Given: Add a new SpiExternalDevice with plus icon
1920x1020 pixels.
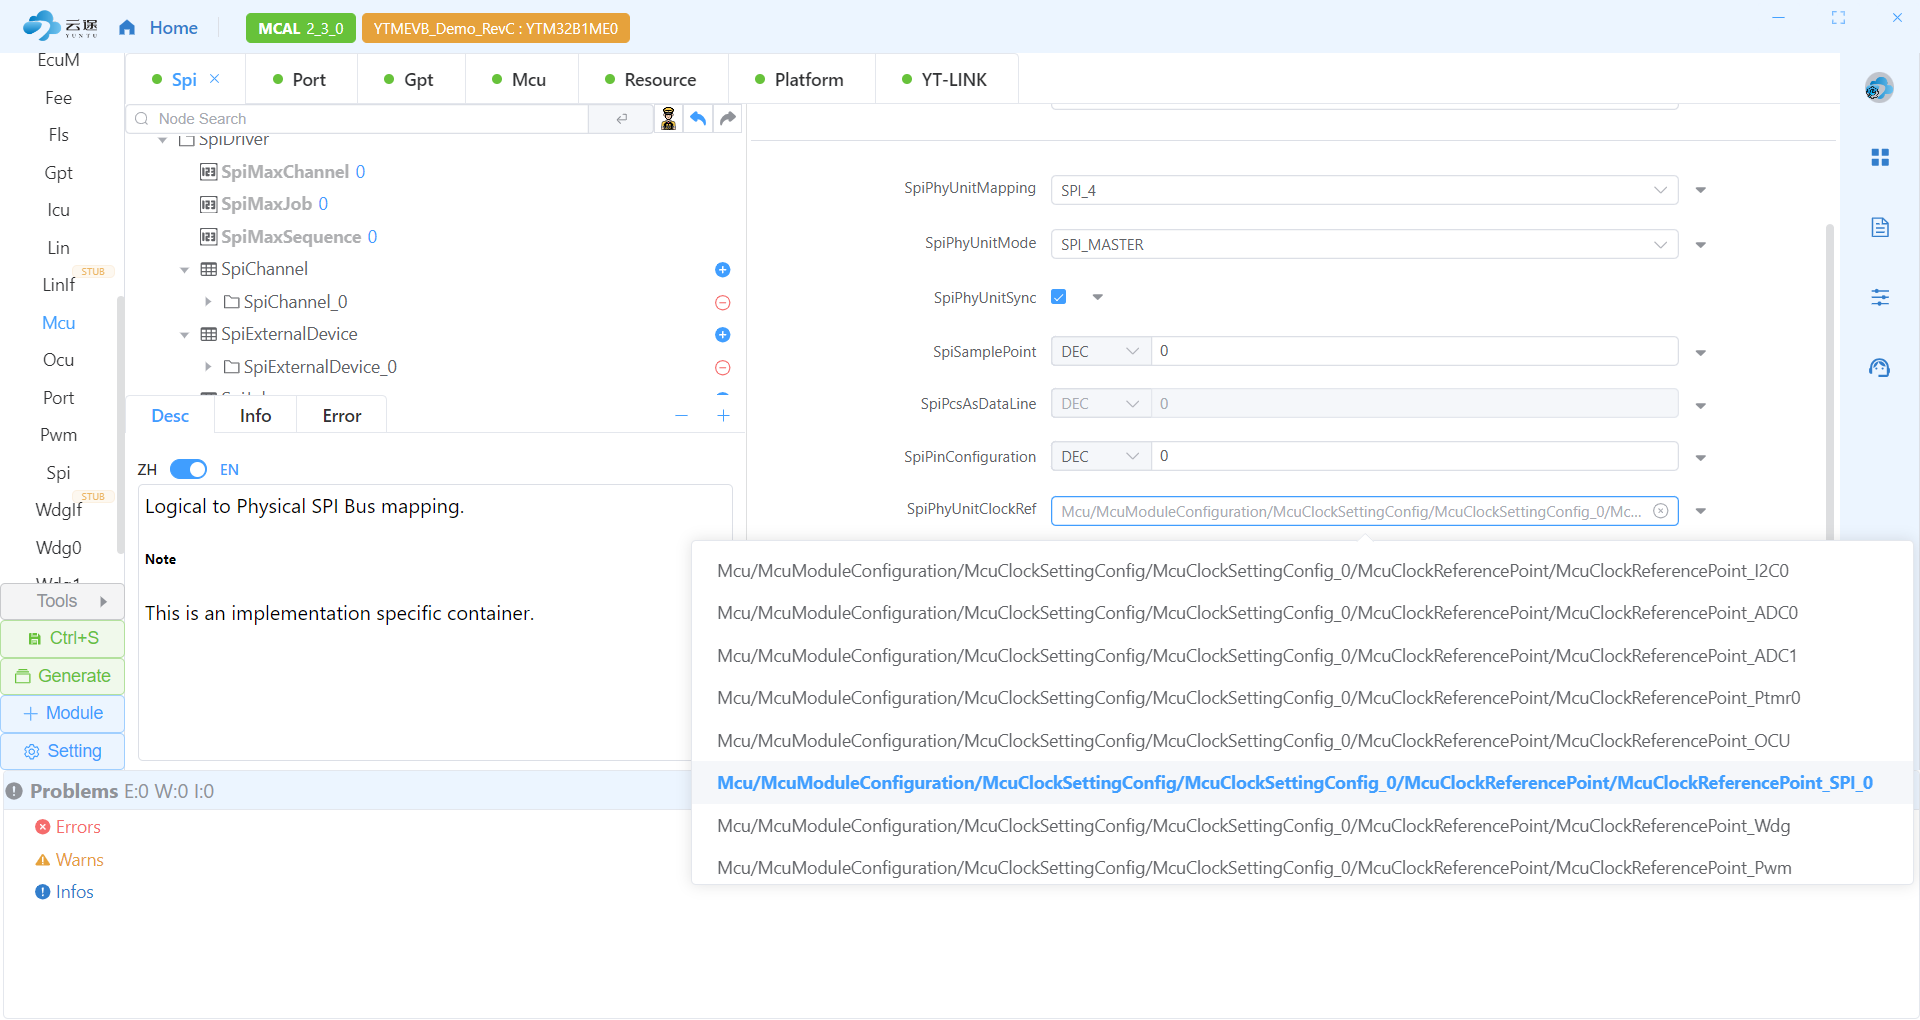Looking at the screenshot, I should 723,335.
